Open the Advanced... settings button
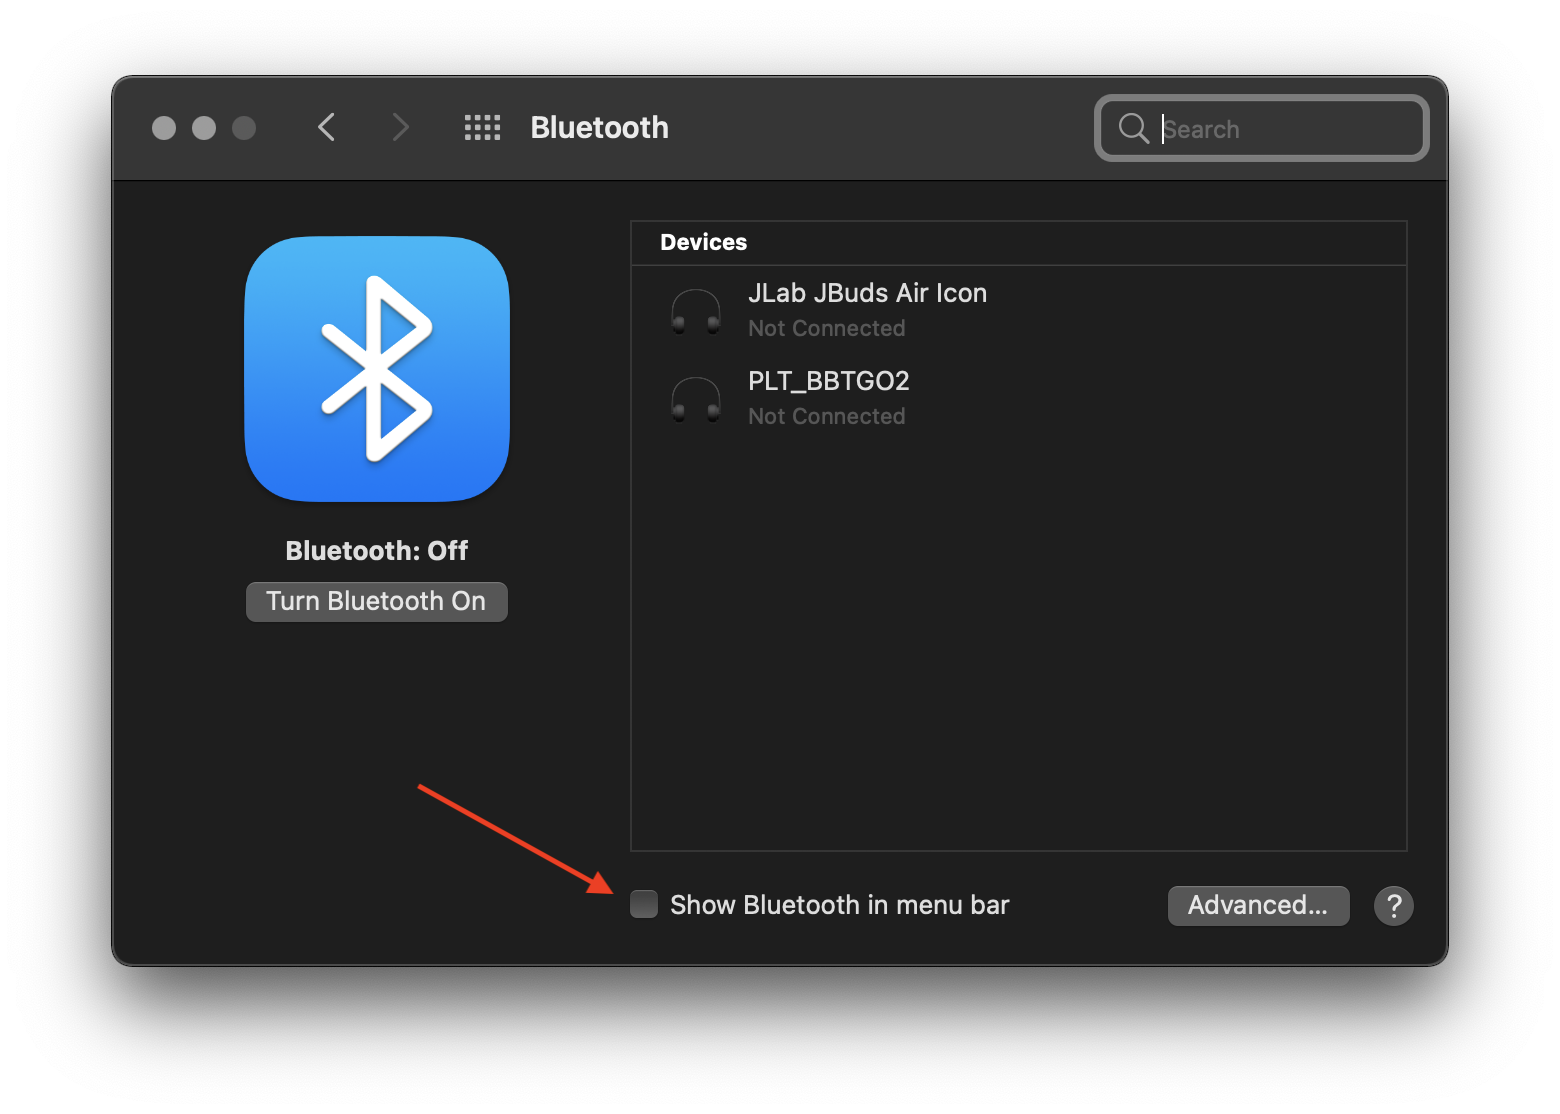The width and height of the screenshot is (1560, 1114). click(x=1258, y=905)
